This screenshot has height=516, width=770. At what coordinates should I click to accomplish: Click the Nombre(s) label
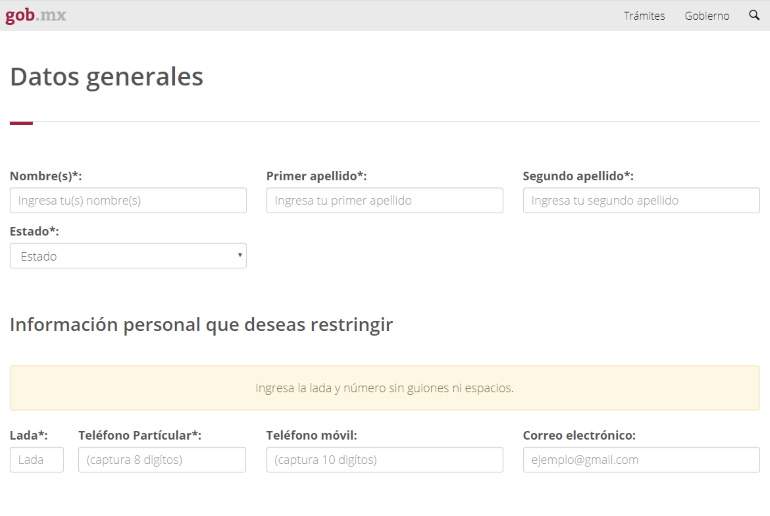point(46,176)
